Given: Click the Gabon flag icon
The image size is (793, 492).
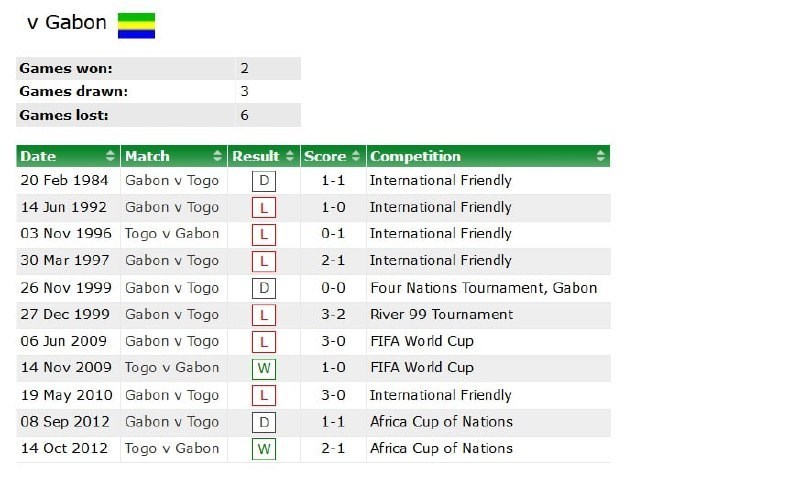Looking at the screenshot, I should coord(136,25).
